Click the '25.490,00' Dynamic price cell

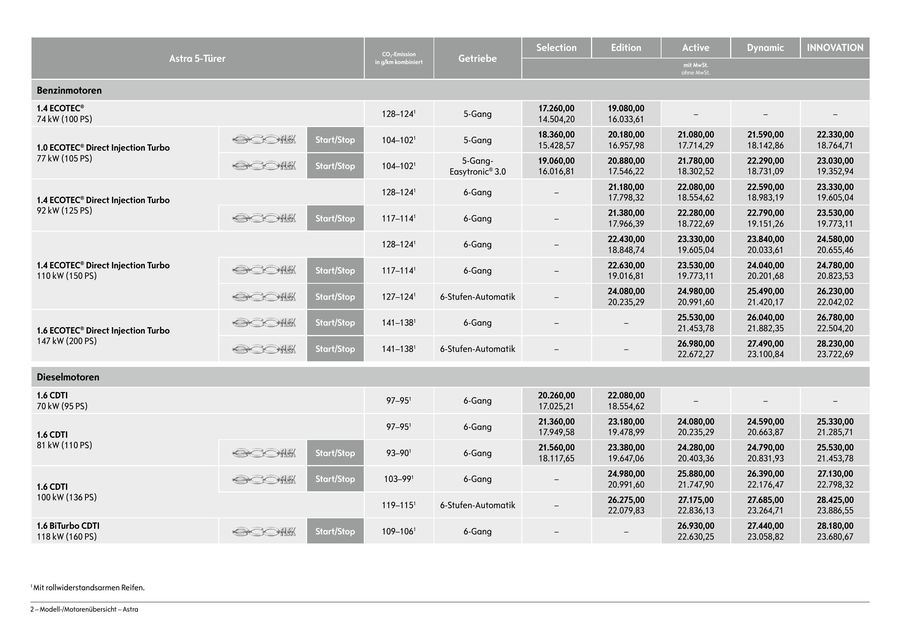765,297
